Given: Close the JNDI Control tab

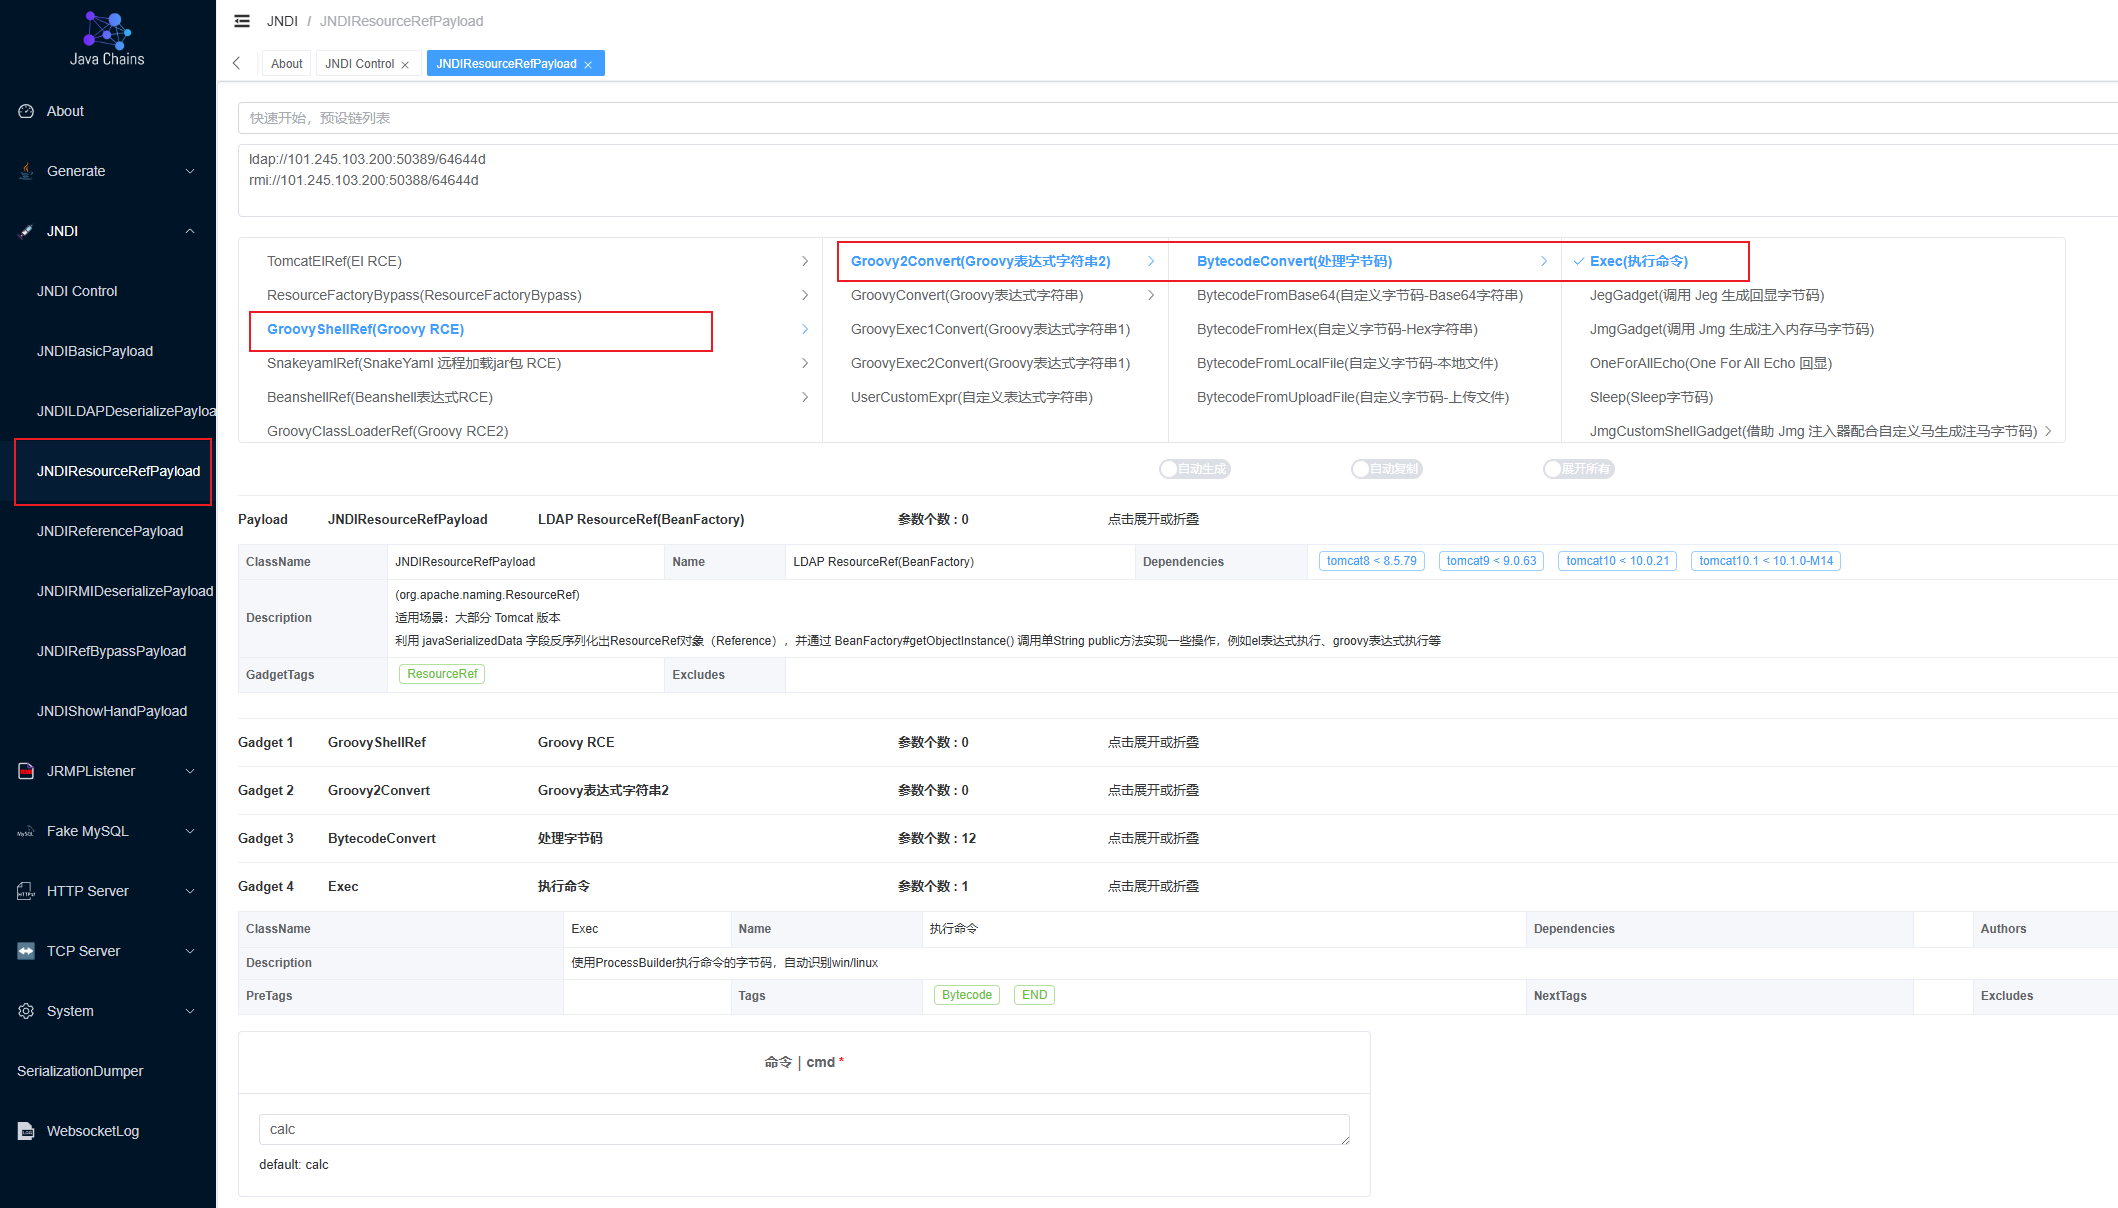Looking at the screenshot, I should pos(405,65).
